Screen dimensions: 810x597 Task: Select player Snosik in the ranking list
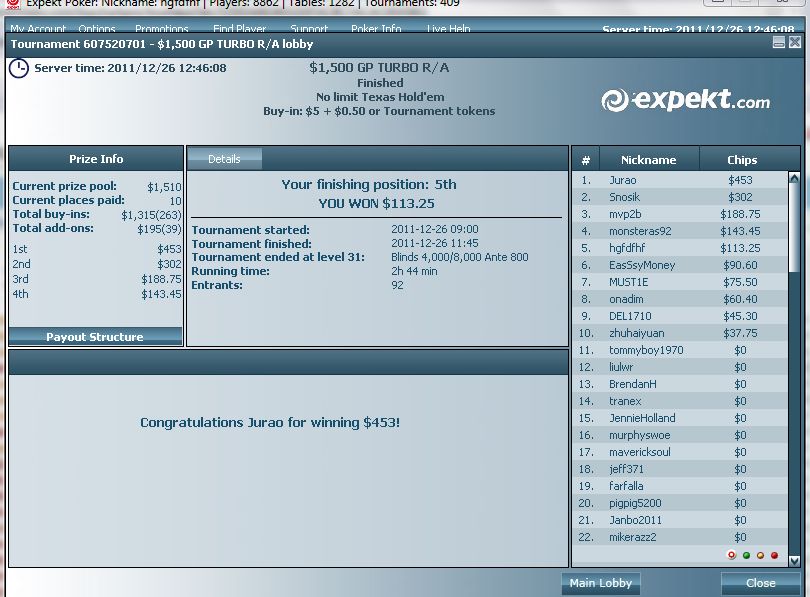click(x=680, y=197)
